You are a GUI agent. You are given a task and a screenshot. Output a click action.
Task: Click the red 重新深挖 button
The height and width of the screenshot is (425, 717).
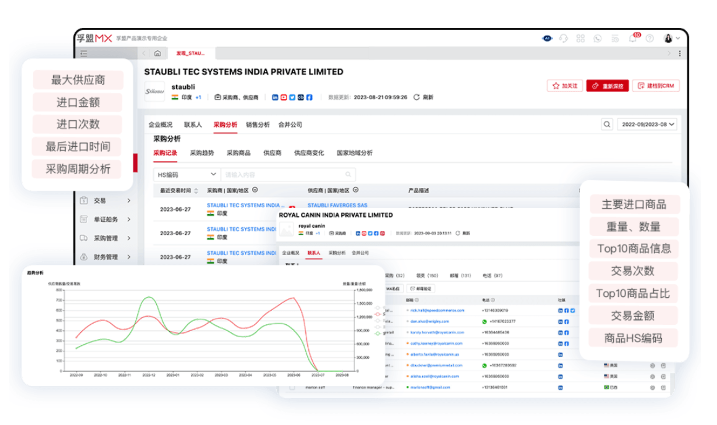pos(608,86)
